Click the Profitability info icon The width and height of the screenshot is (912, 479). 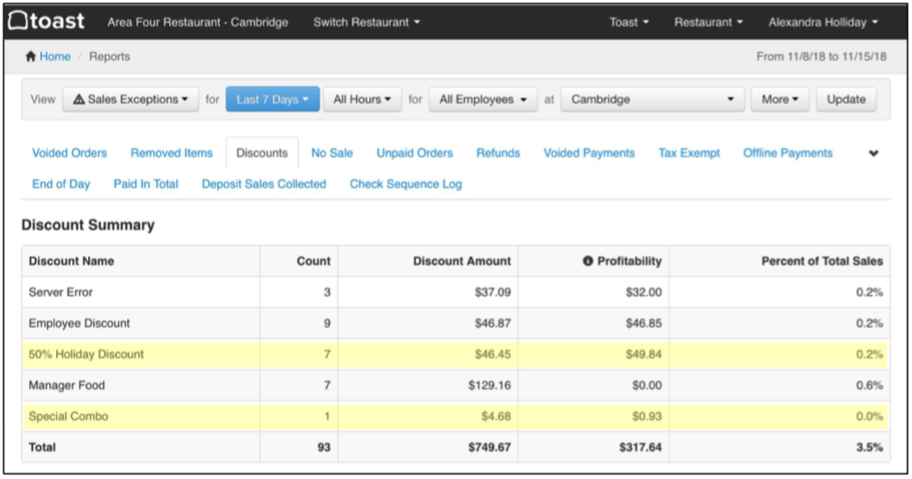coord(588,261)
